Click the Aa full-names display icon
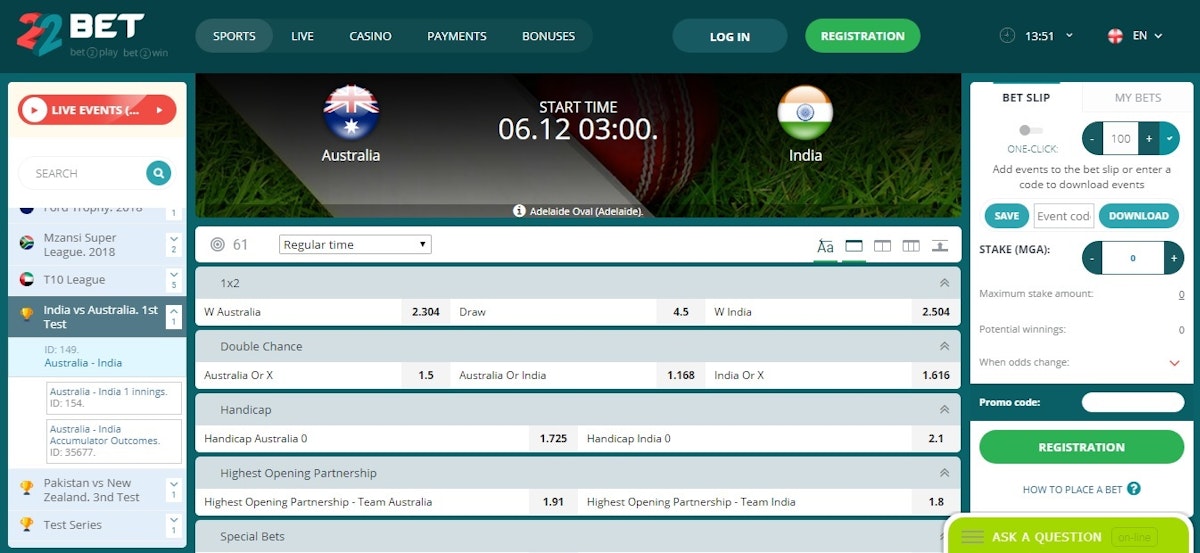The image size is (1200, 553). 825,245
